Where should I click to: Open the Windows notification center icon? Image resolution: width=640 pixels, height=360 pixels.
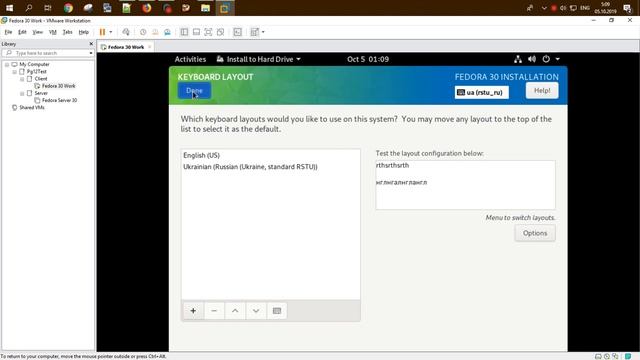pos(627,8)
